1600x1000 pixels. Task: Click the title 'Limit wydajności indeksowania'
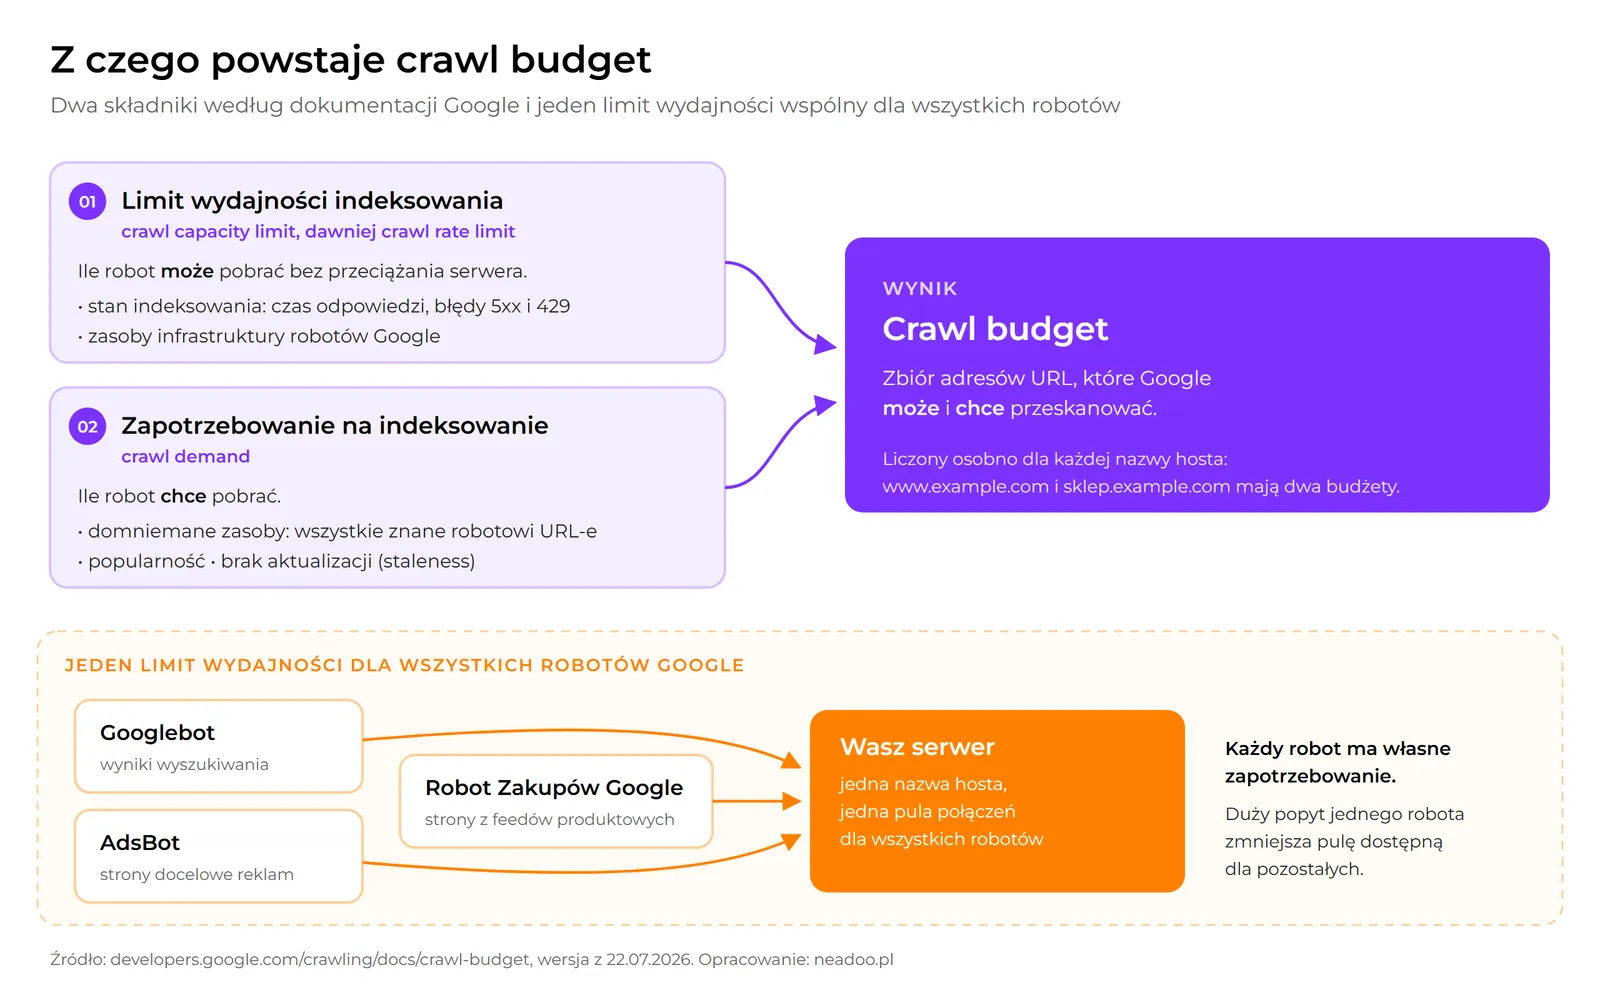[312, 200]
